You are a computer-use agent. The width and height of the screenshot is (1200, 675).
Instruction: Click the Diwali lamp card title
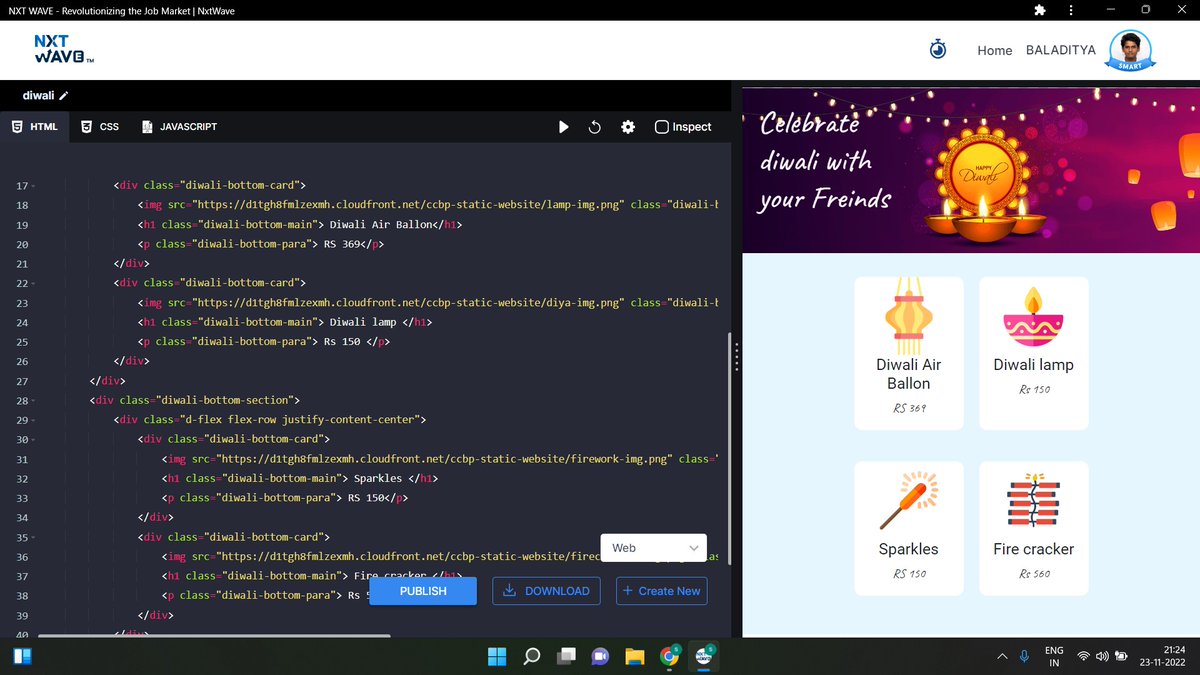tap(1034, 365)
